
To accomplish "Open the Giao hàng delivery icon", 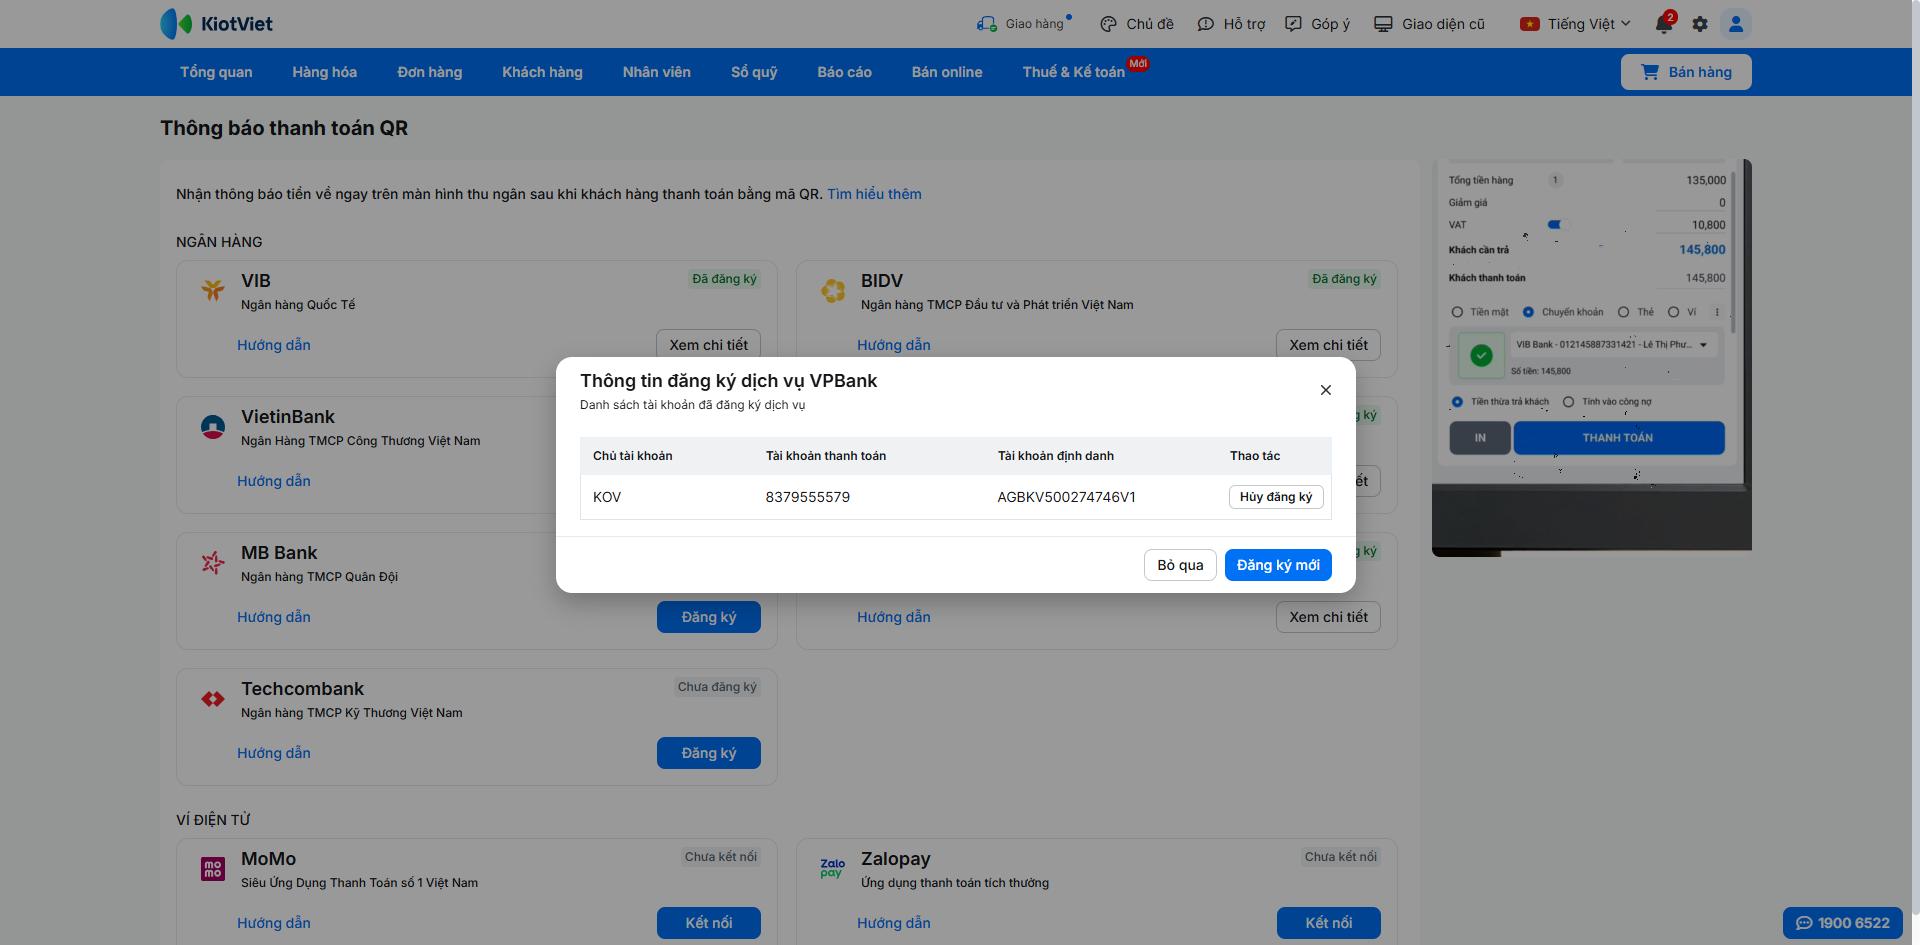I will 987,24.
